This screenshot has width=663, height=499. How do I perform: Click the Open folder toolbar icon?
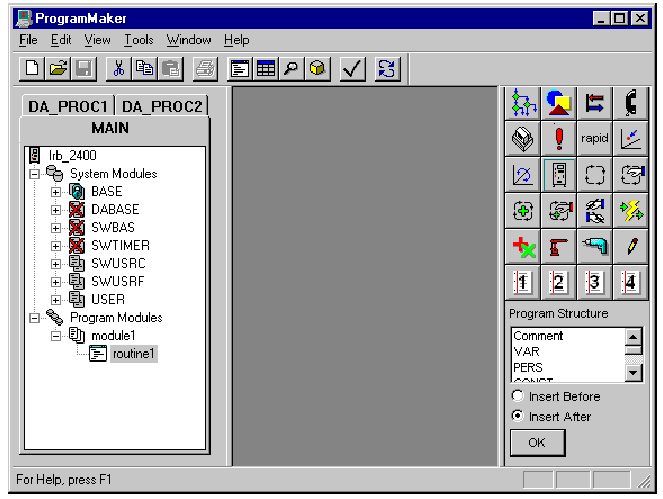pos(58,69)
